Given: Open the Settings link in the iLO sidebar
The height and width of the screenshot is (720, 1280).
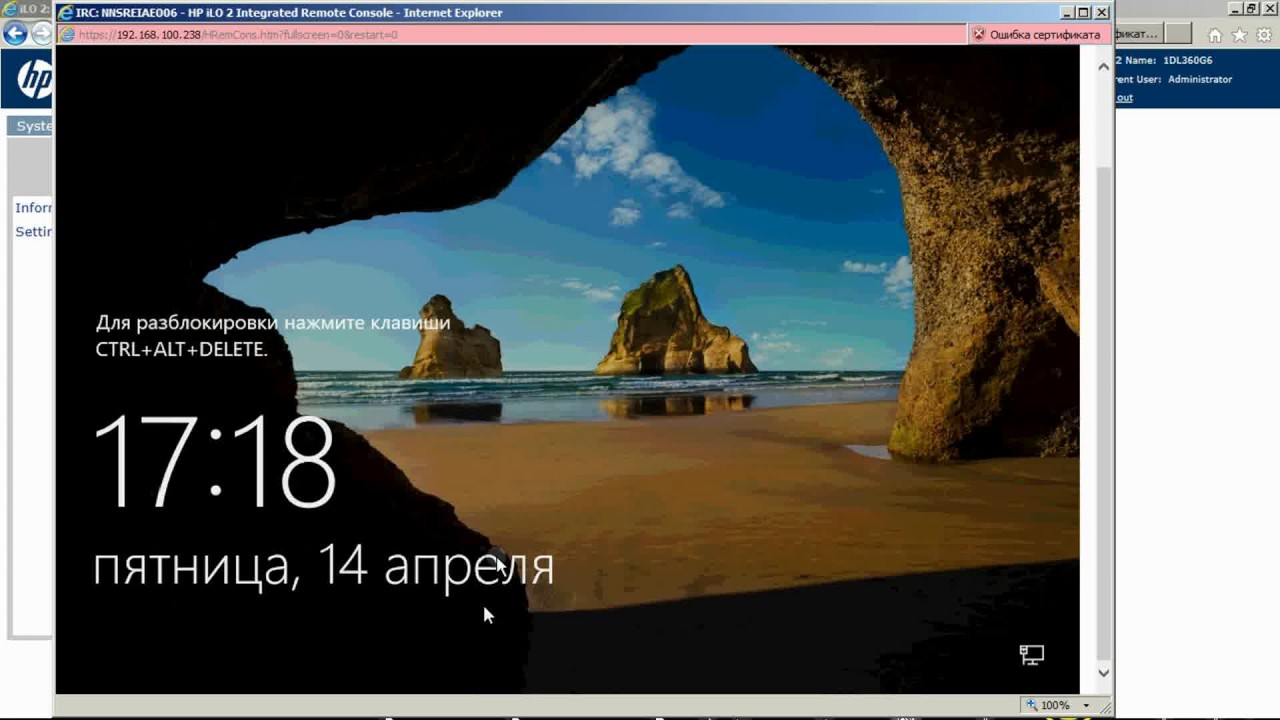Looking at the screenshot, I should point(34,232).
